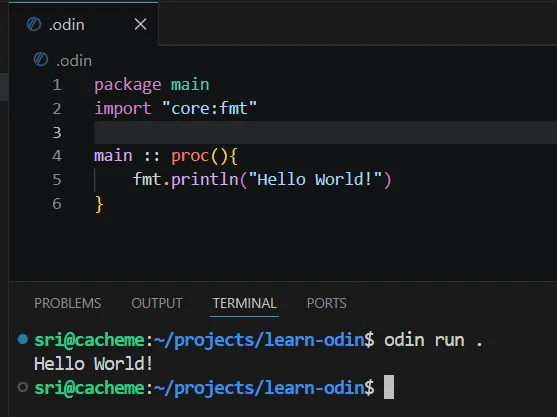Click 'println' in the fmt call
The height and width of the screenshot is (417, 557).
[205, 180]
